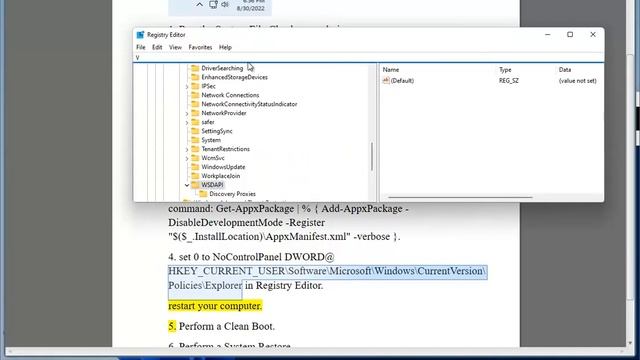This screenshot has height=360, width=640.
Task: Expand the IPSec key
Action: tap(187, 87)
